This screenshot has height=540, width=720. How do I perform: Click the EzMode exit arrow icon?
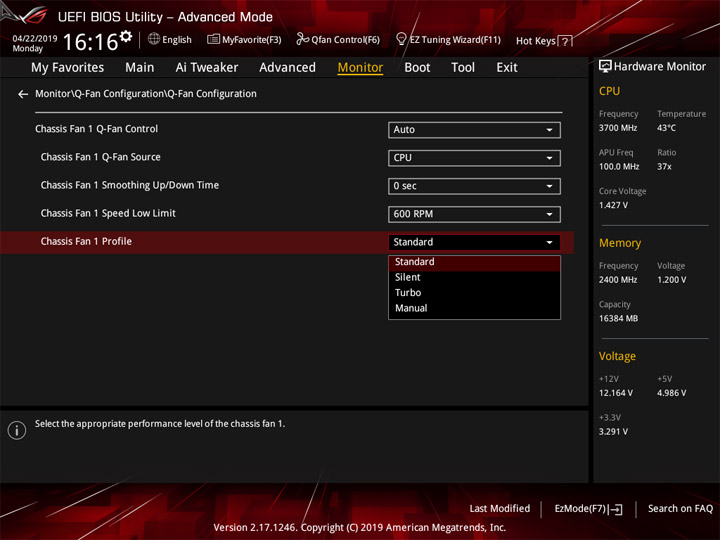coord(616,509)
